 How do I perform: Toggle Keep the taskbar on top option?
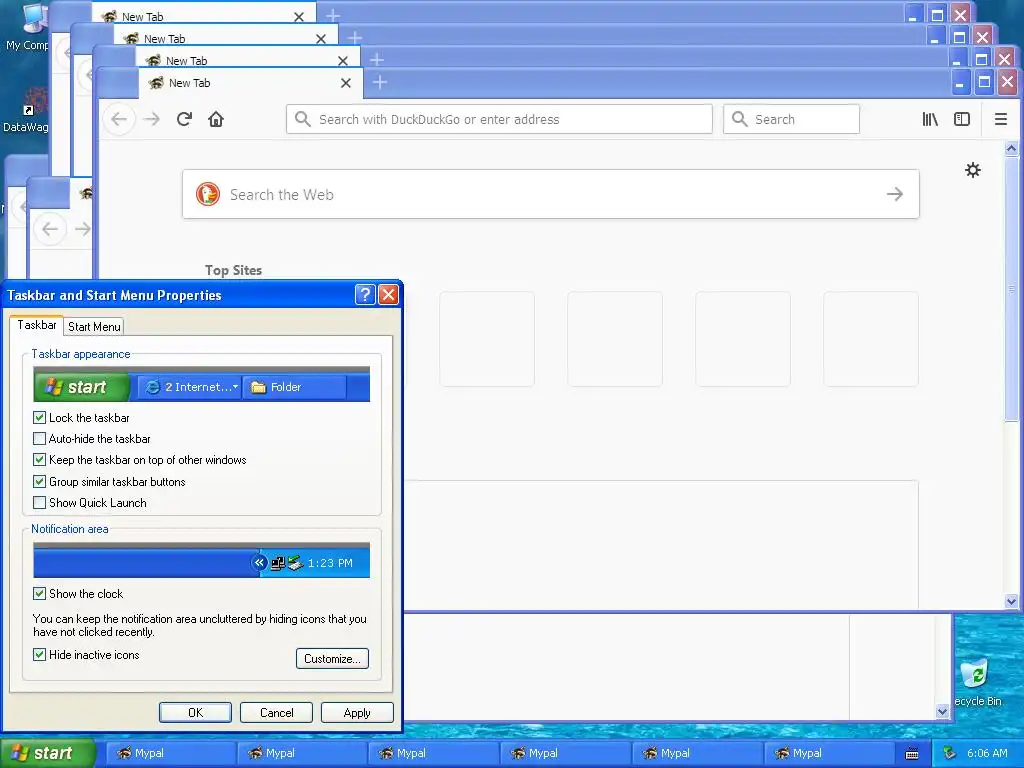click(x=39, y=460)
